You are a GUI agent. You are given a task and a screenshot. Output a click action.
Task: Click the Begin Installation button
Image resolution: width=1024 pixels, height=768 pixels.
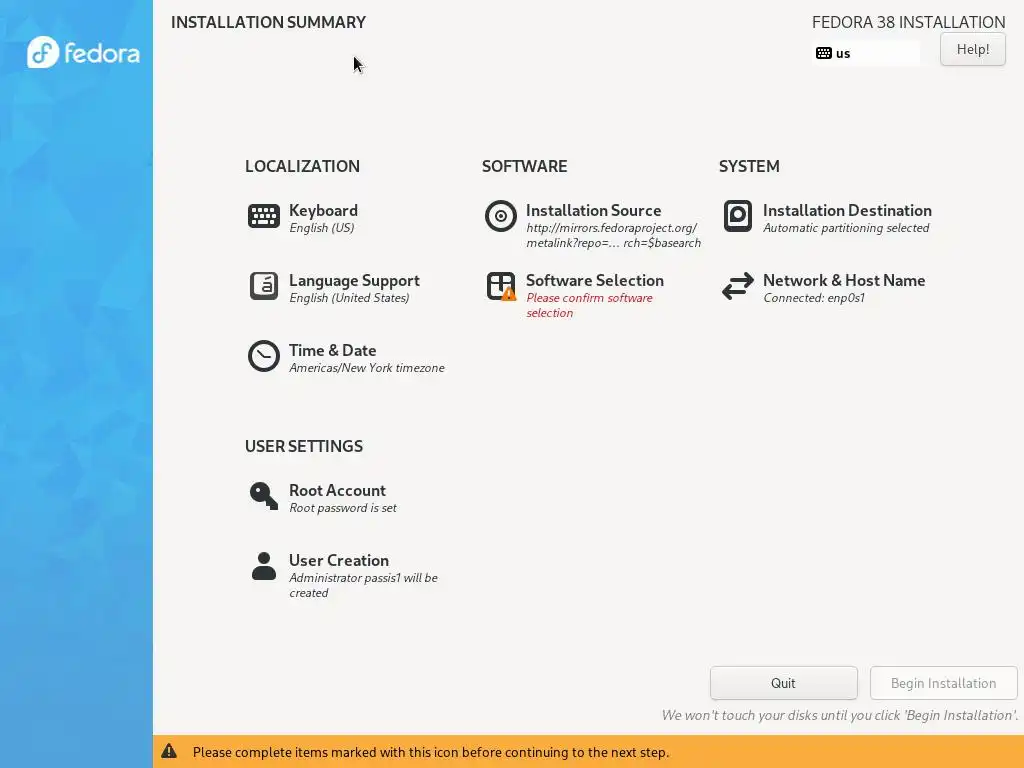[x=943, y=683]
